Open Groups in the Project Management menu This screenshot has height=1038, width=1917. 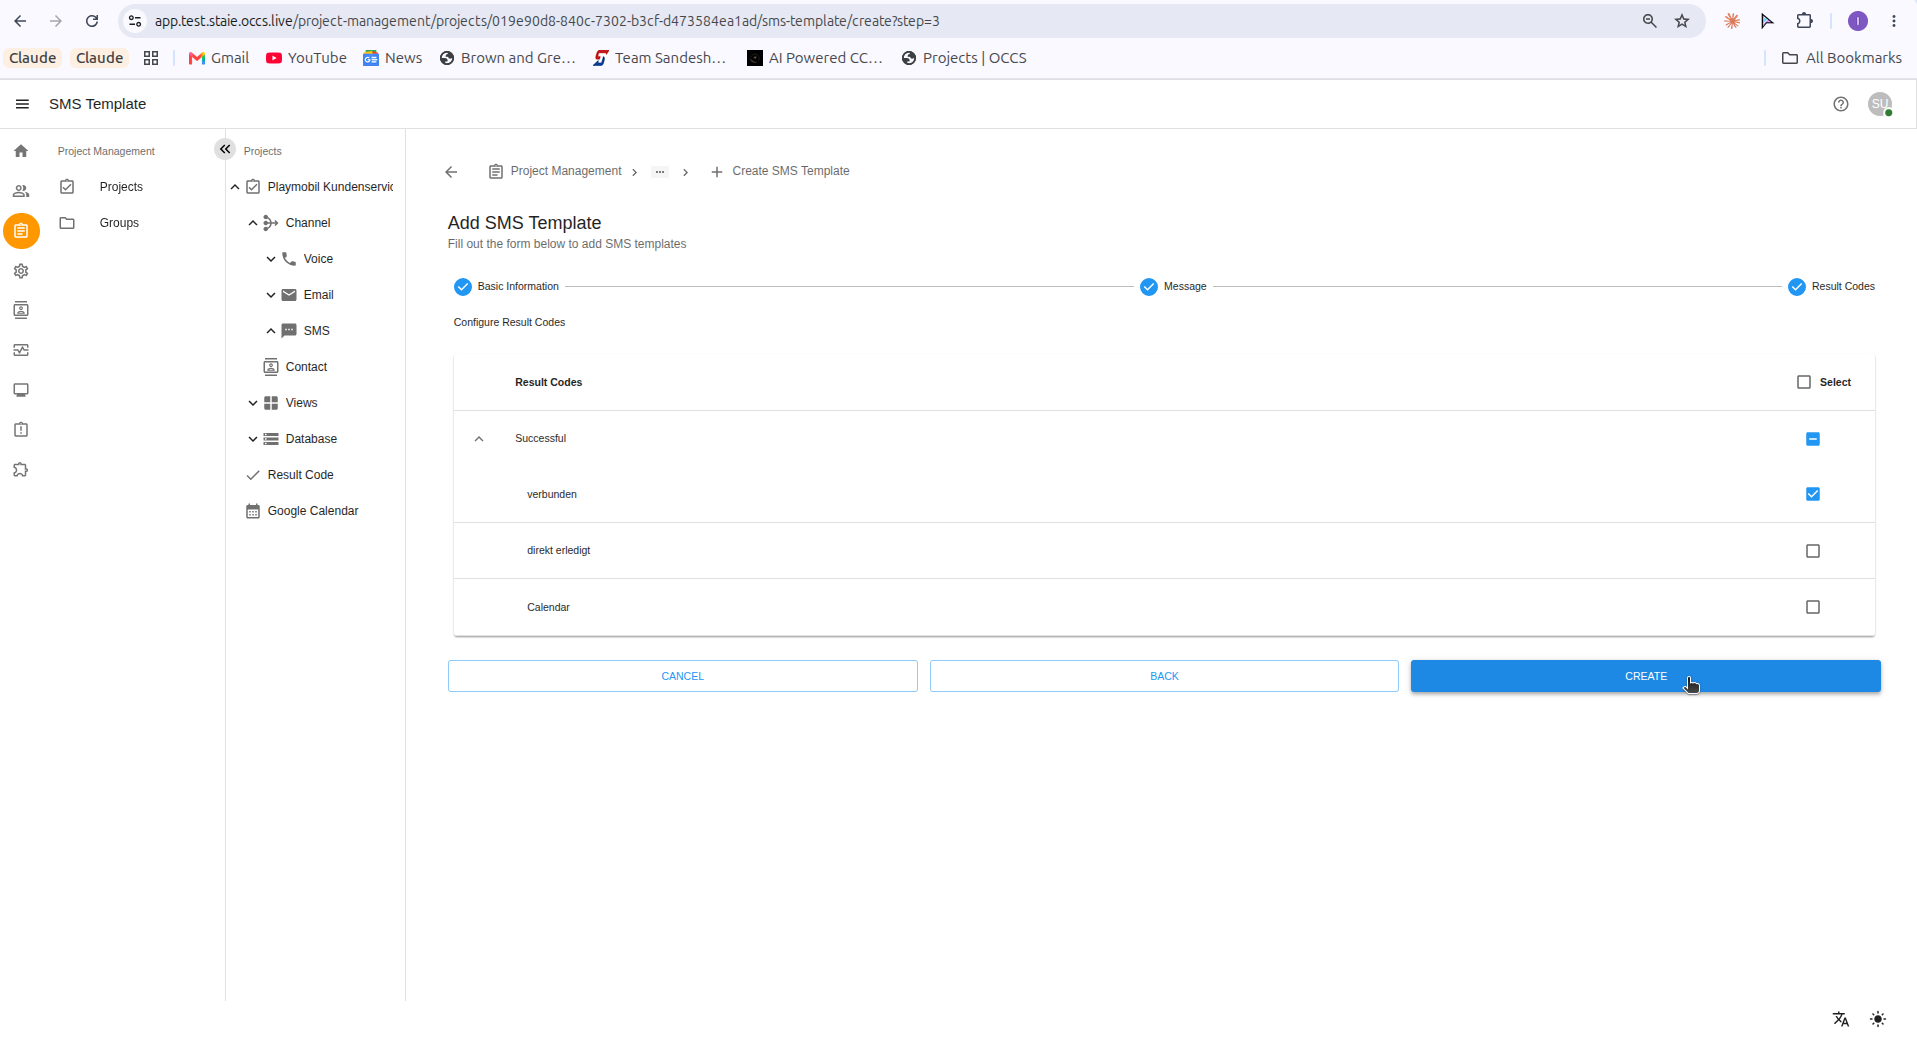[x=119, y=223]
